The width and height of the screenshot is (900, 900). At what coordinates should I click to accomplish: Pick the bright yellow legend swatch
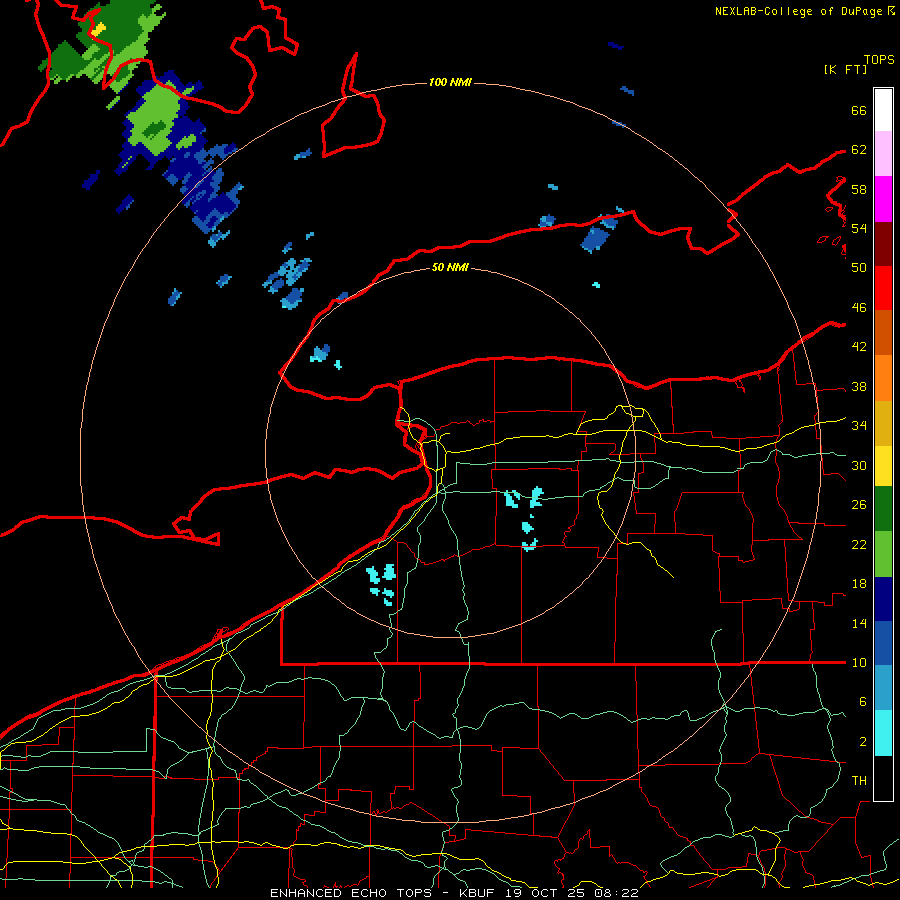point(883,465)
